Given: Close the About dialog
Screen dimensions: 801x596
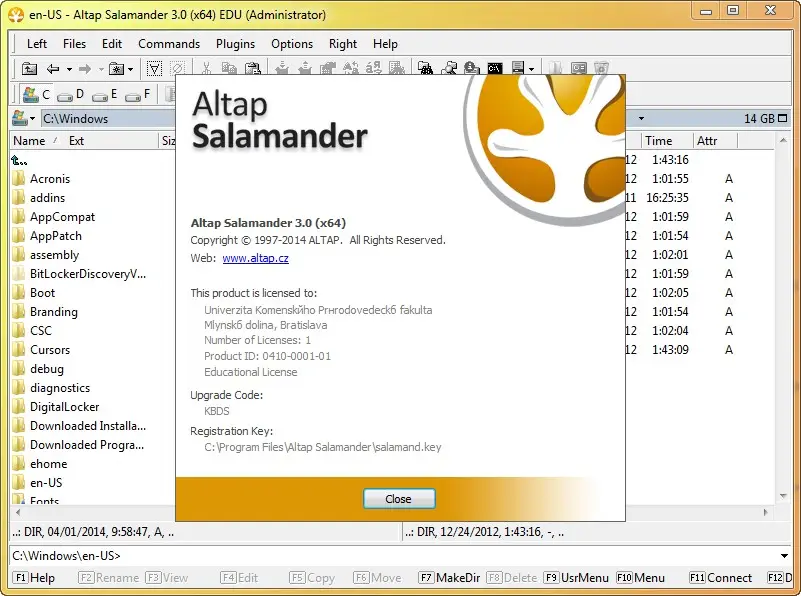Looking at the screenshot, I should pyautogui.click(x=399, y=498).
